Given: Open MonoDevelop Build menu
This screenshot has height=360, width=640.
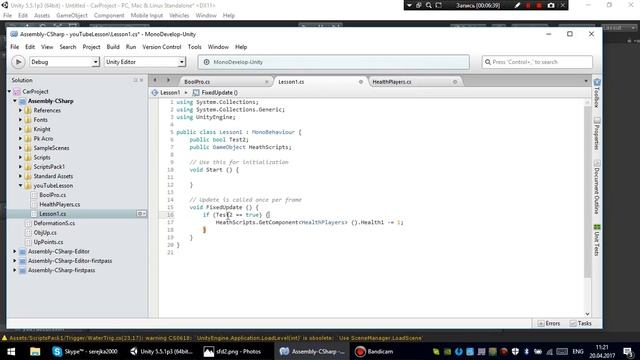Looking at the screenshot, I should pyautogui.click(x=113, y=47).
